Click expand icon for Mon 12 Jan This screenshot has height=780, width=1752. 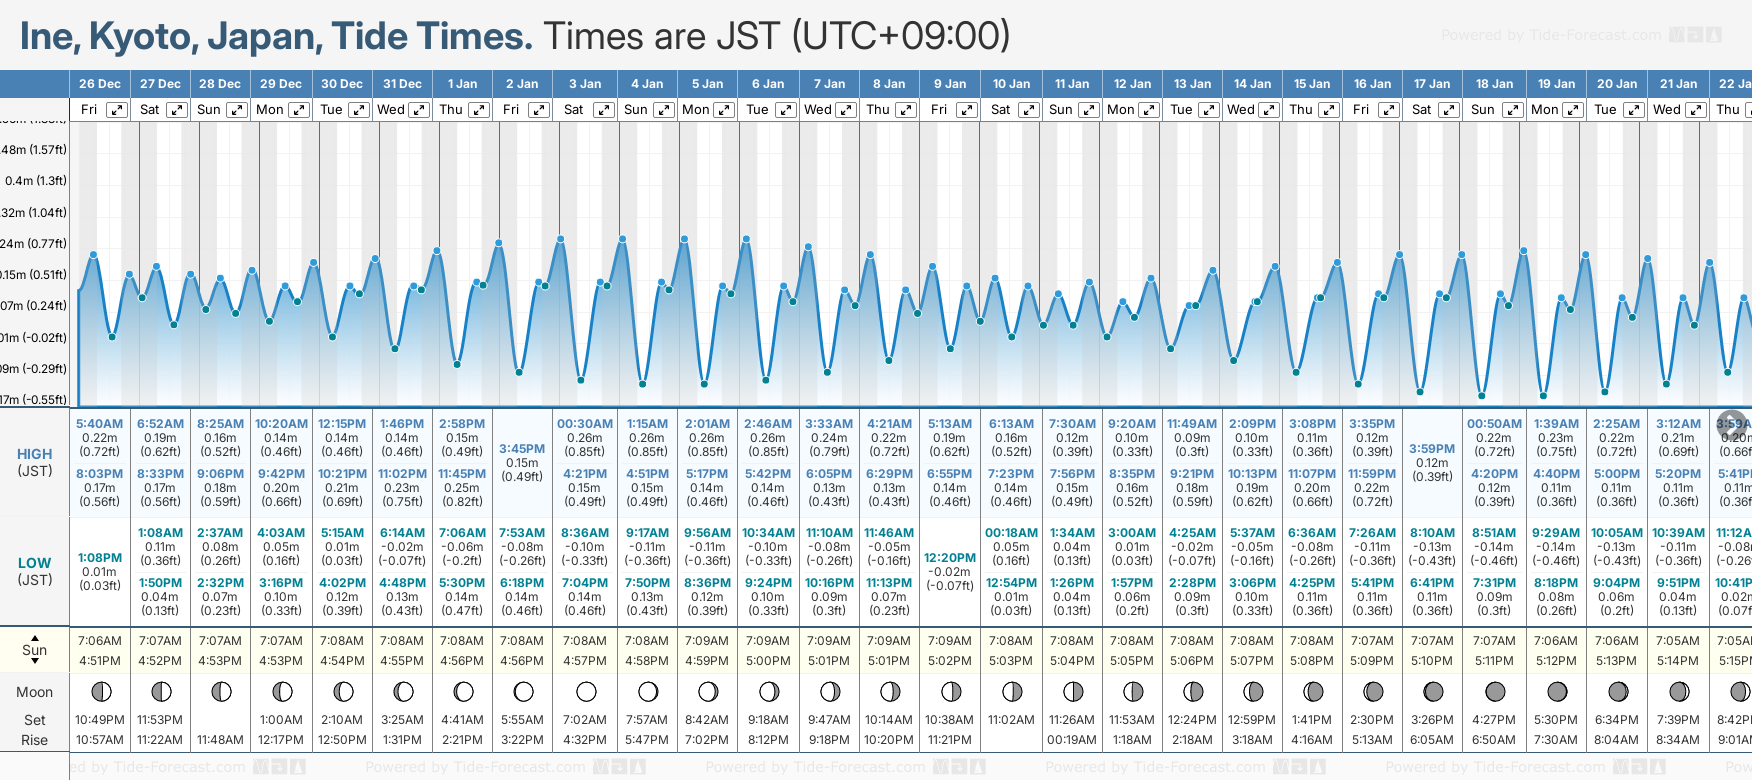point(1149,110)
